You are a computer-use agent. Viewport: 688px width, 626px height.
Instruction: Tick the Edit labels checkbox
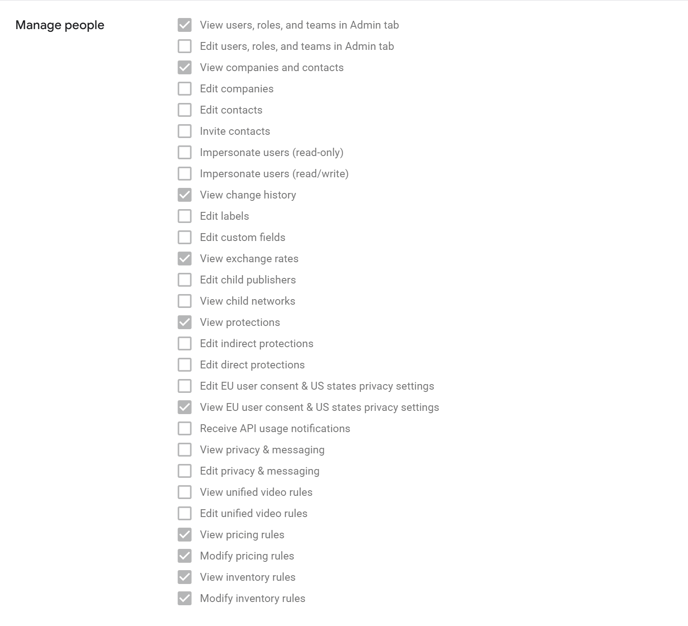(185, 216)
